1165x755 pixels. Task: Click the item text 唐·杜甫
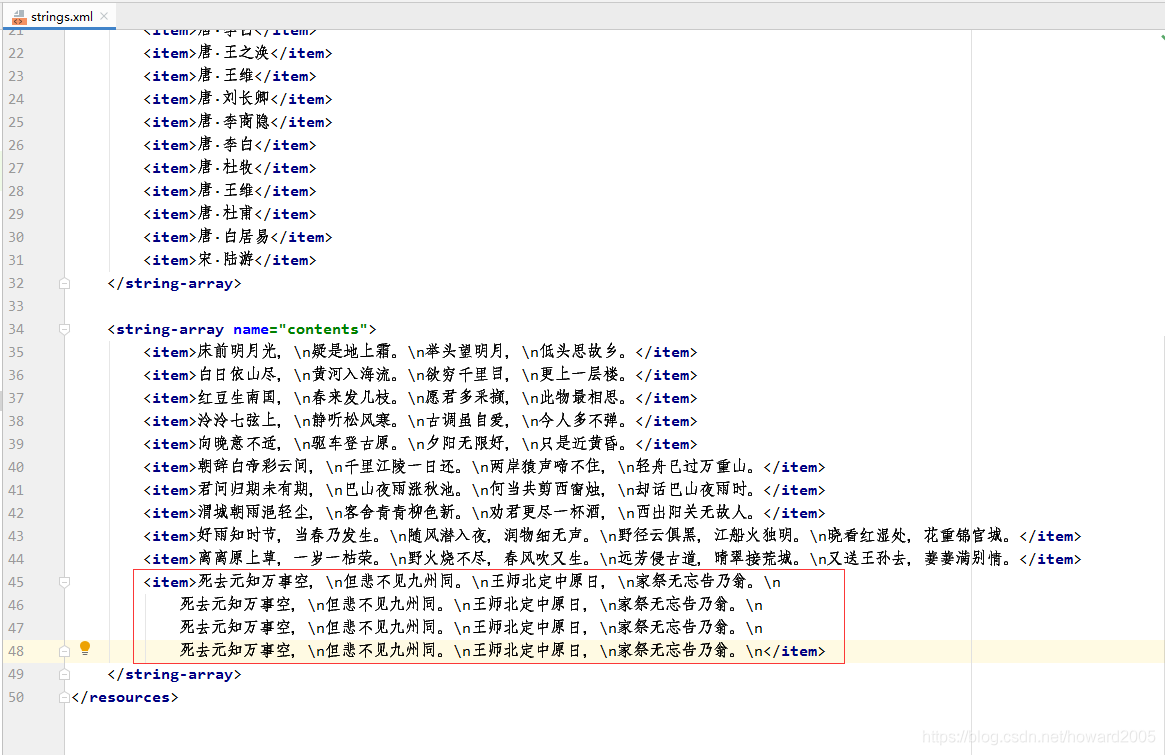(225, 214)
